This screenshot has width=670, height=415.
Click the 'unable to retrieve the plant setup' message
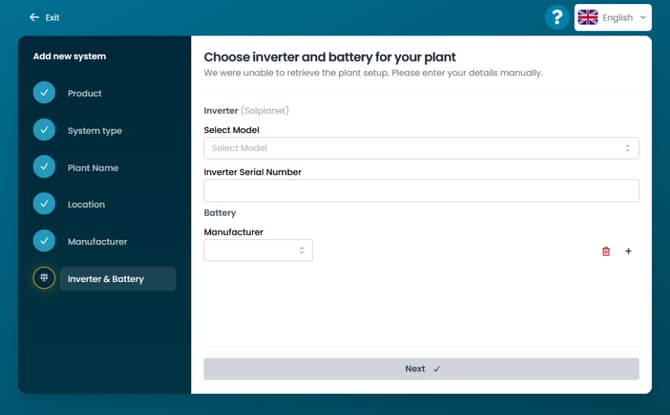tap(373, 73)
